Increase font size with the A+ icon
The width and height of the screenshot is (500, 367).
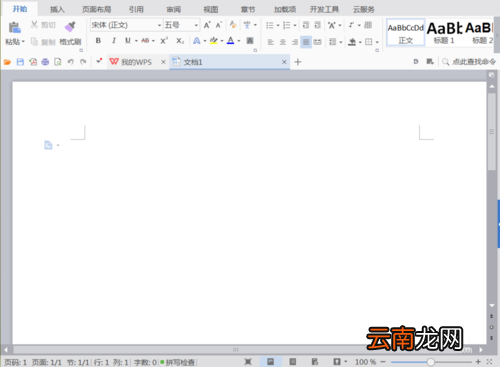coord(207,25)
